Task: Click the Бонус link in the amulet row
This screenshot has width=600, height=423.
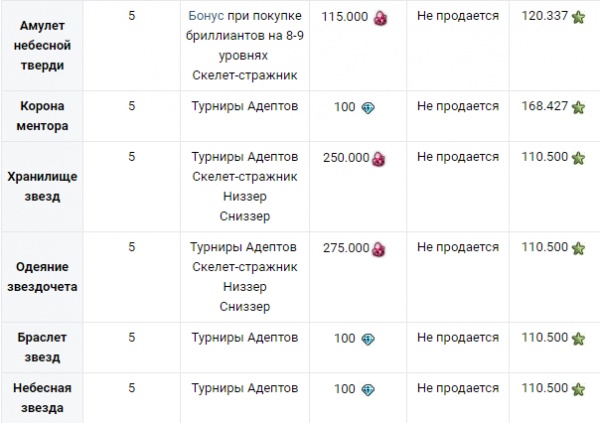Action: coord(206,16)
